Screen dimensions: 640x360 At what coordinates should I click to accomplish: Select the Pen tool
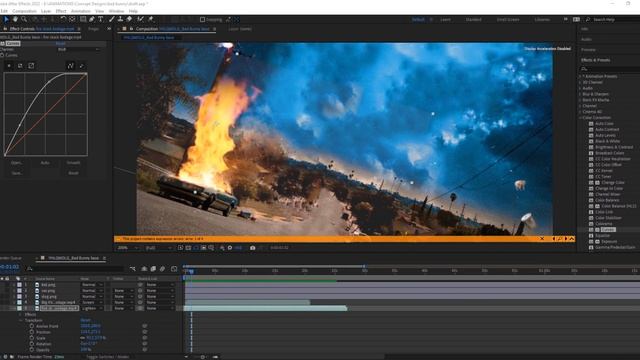pos(92,19)
